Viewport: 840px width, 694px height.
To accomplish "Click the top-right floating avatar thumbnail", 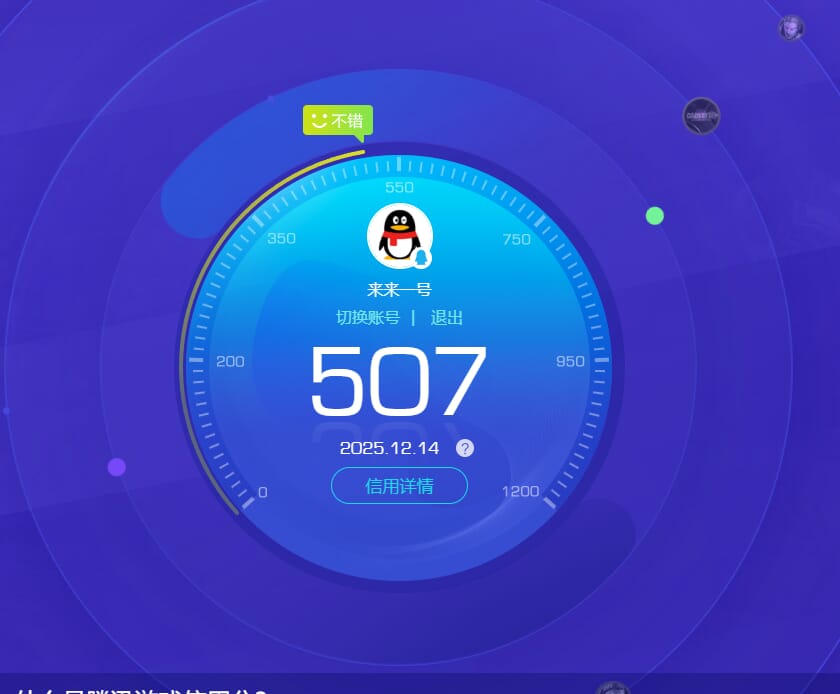I will point(791,28).
